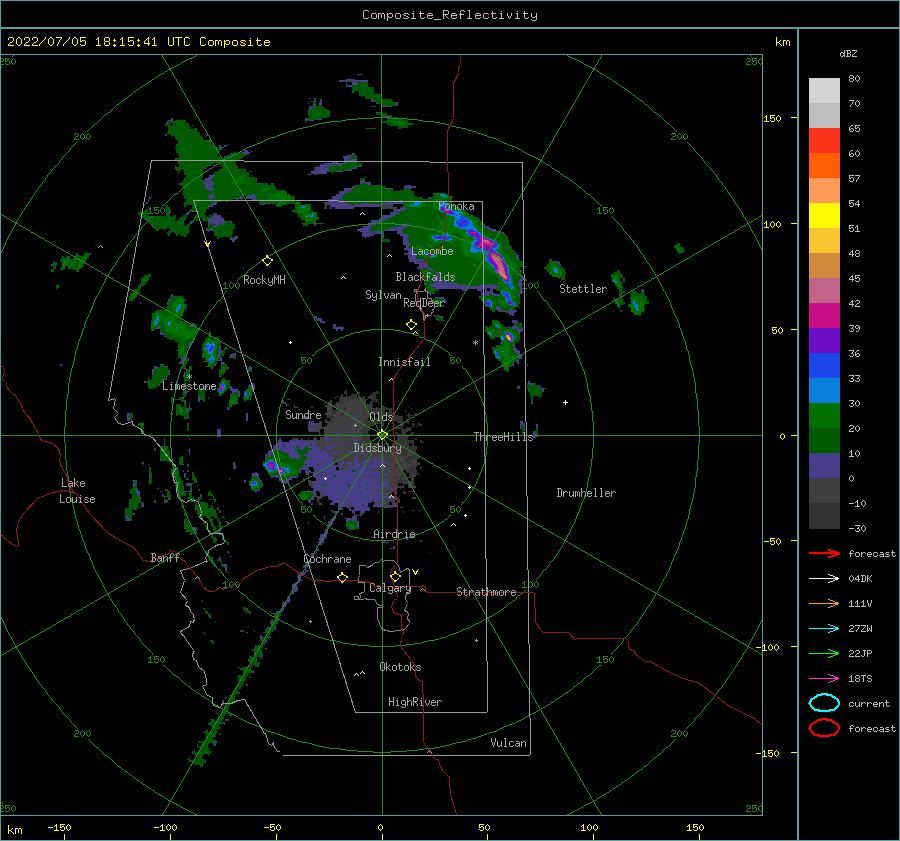Select the cyan 27ZW arrow legend icon

point(824,629)
